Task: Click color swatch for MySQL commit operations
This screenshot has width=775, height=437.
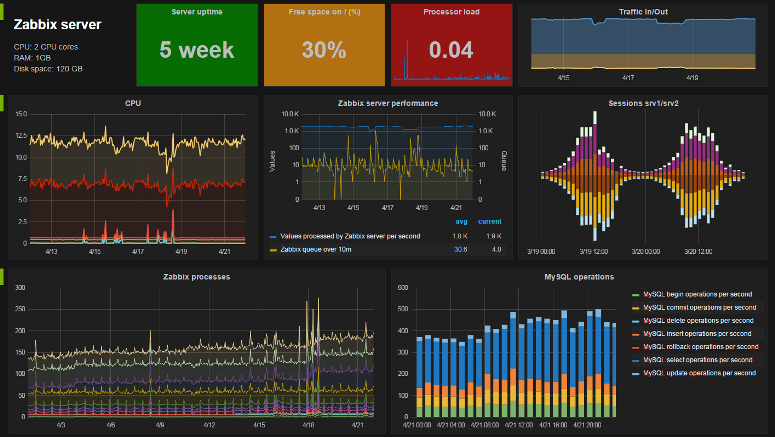Action: [637, 307]
